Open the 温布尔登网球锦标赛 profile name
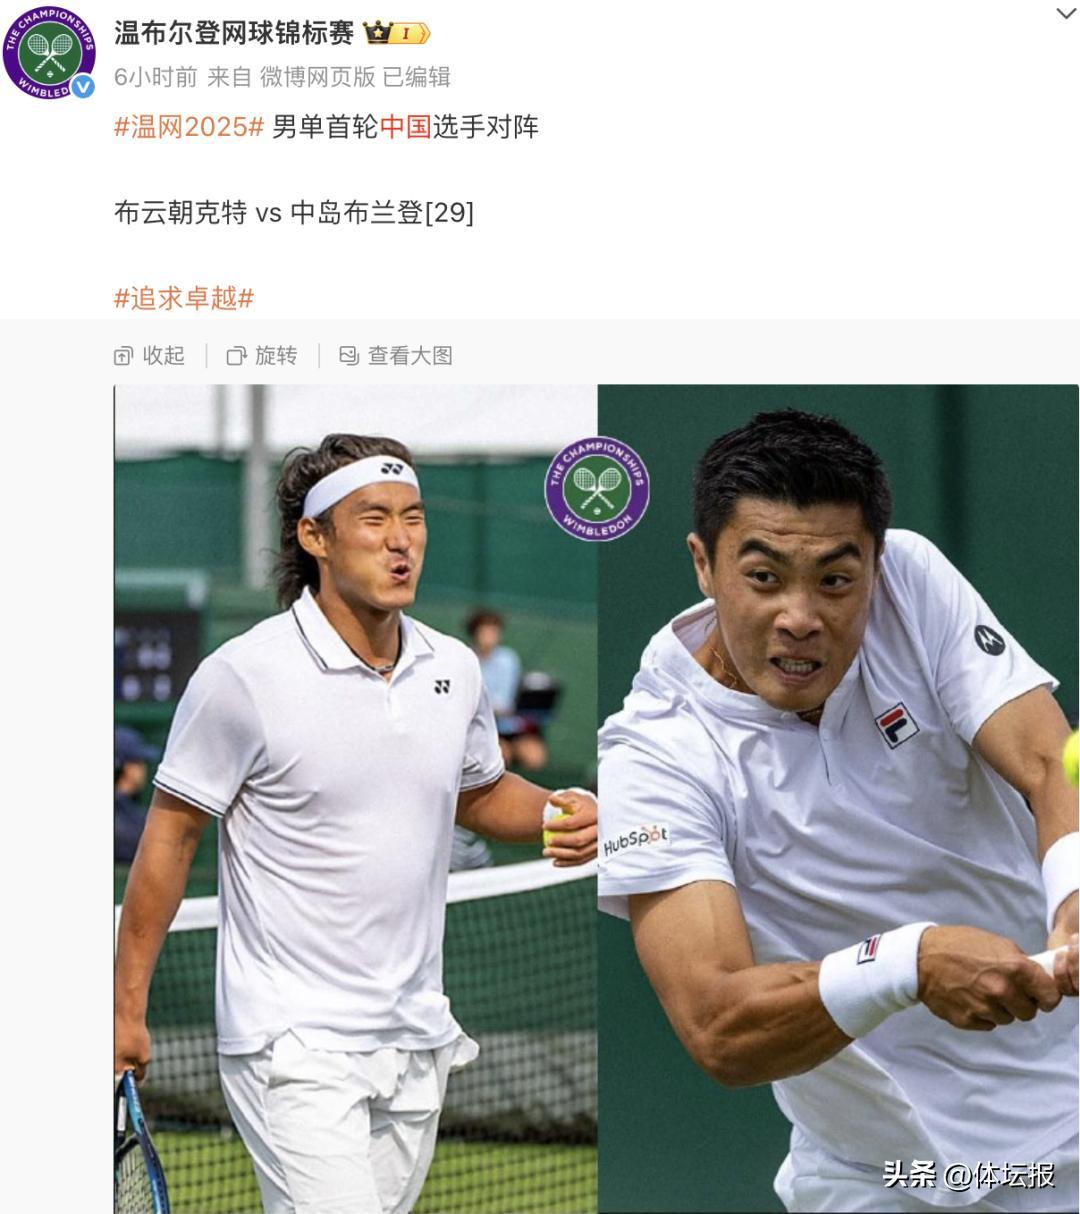Viewport: 1080px width, 1214px height. (x=234, y=33)
